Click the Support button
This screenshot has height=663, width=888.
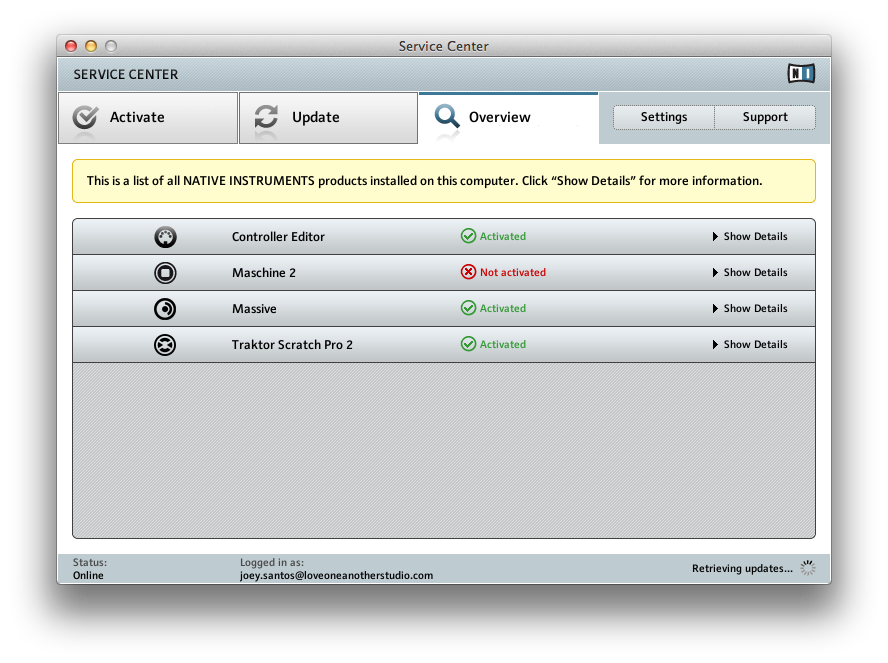tap(765, 117)
